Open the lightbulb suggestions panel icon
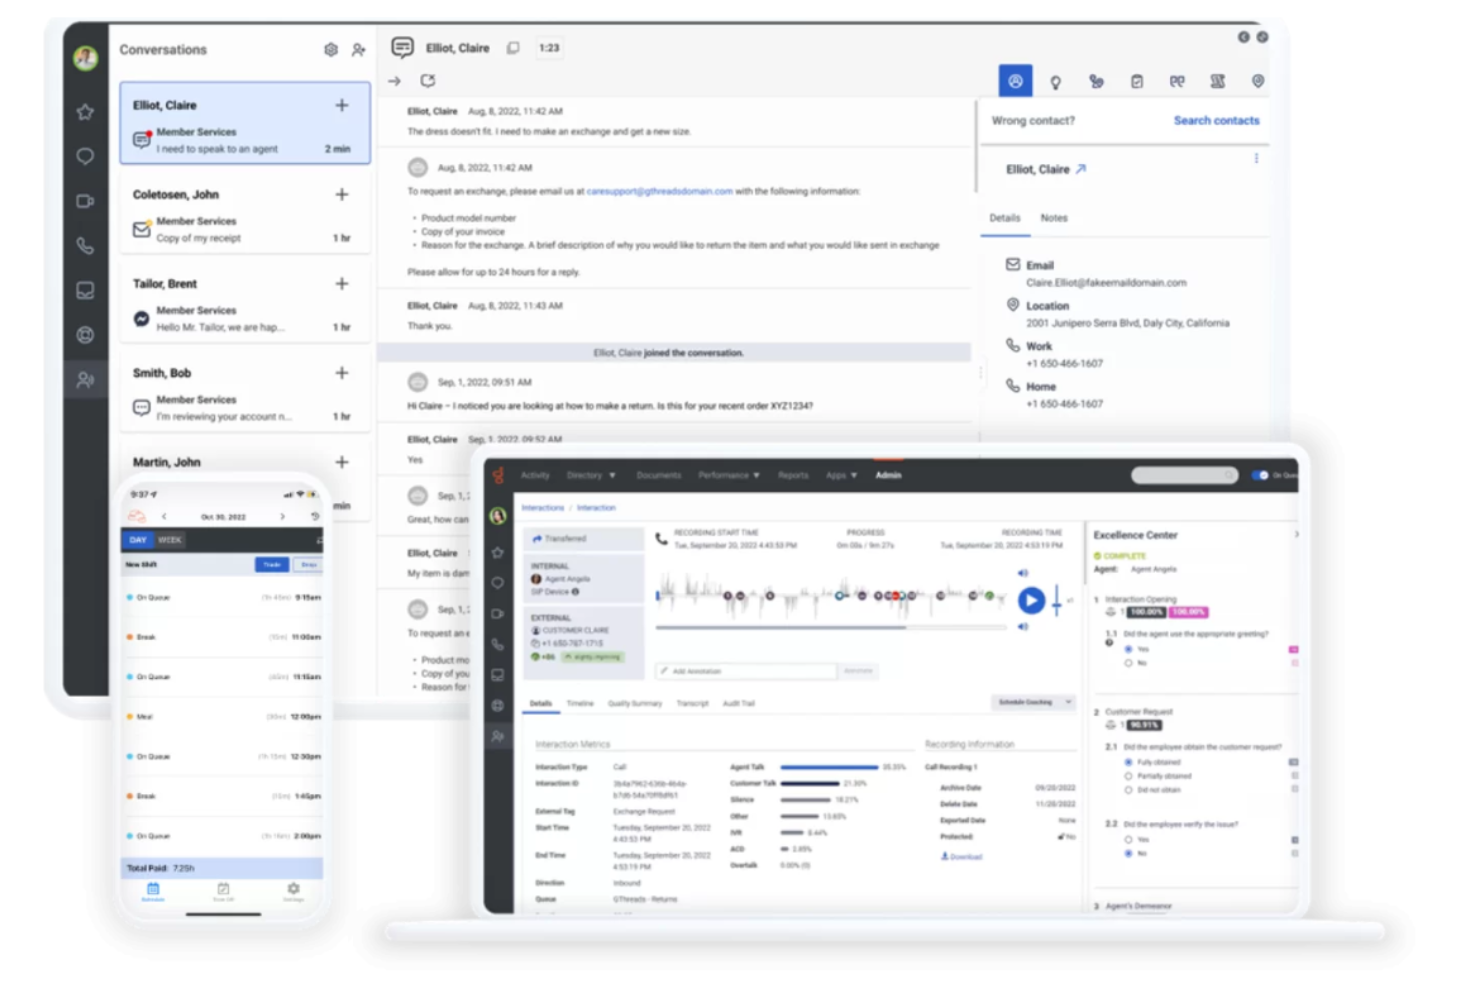 pos(1056,81)
